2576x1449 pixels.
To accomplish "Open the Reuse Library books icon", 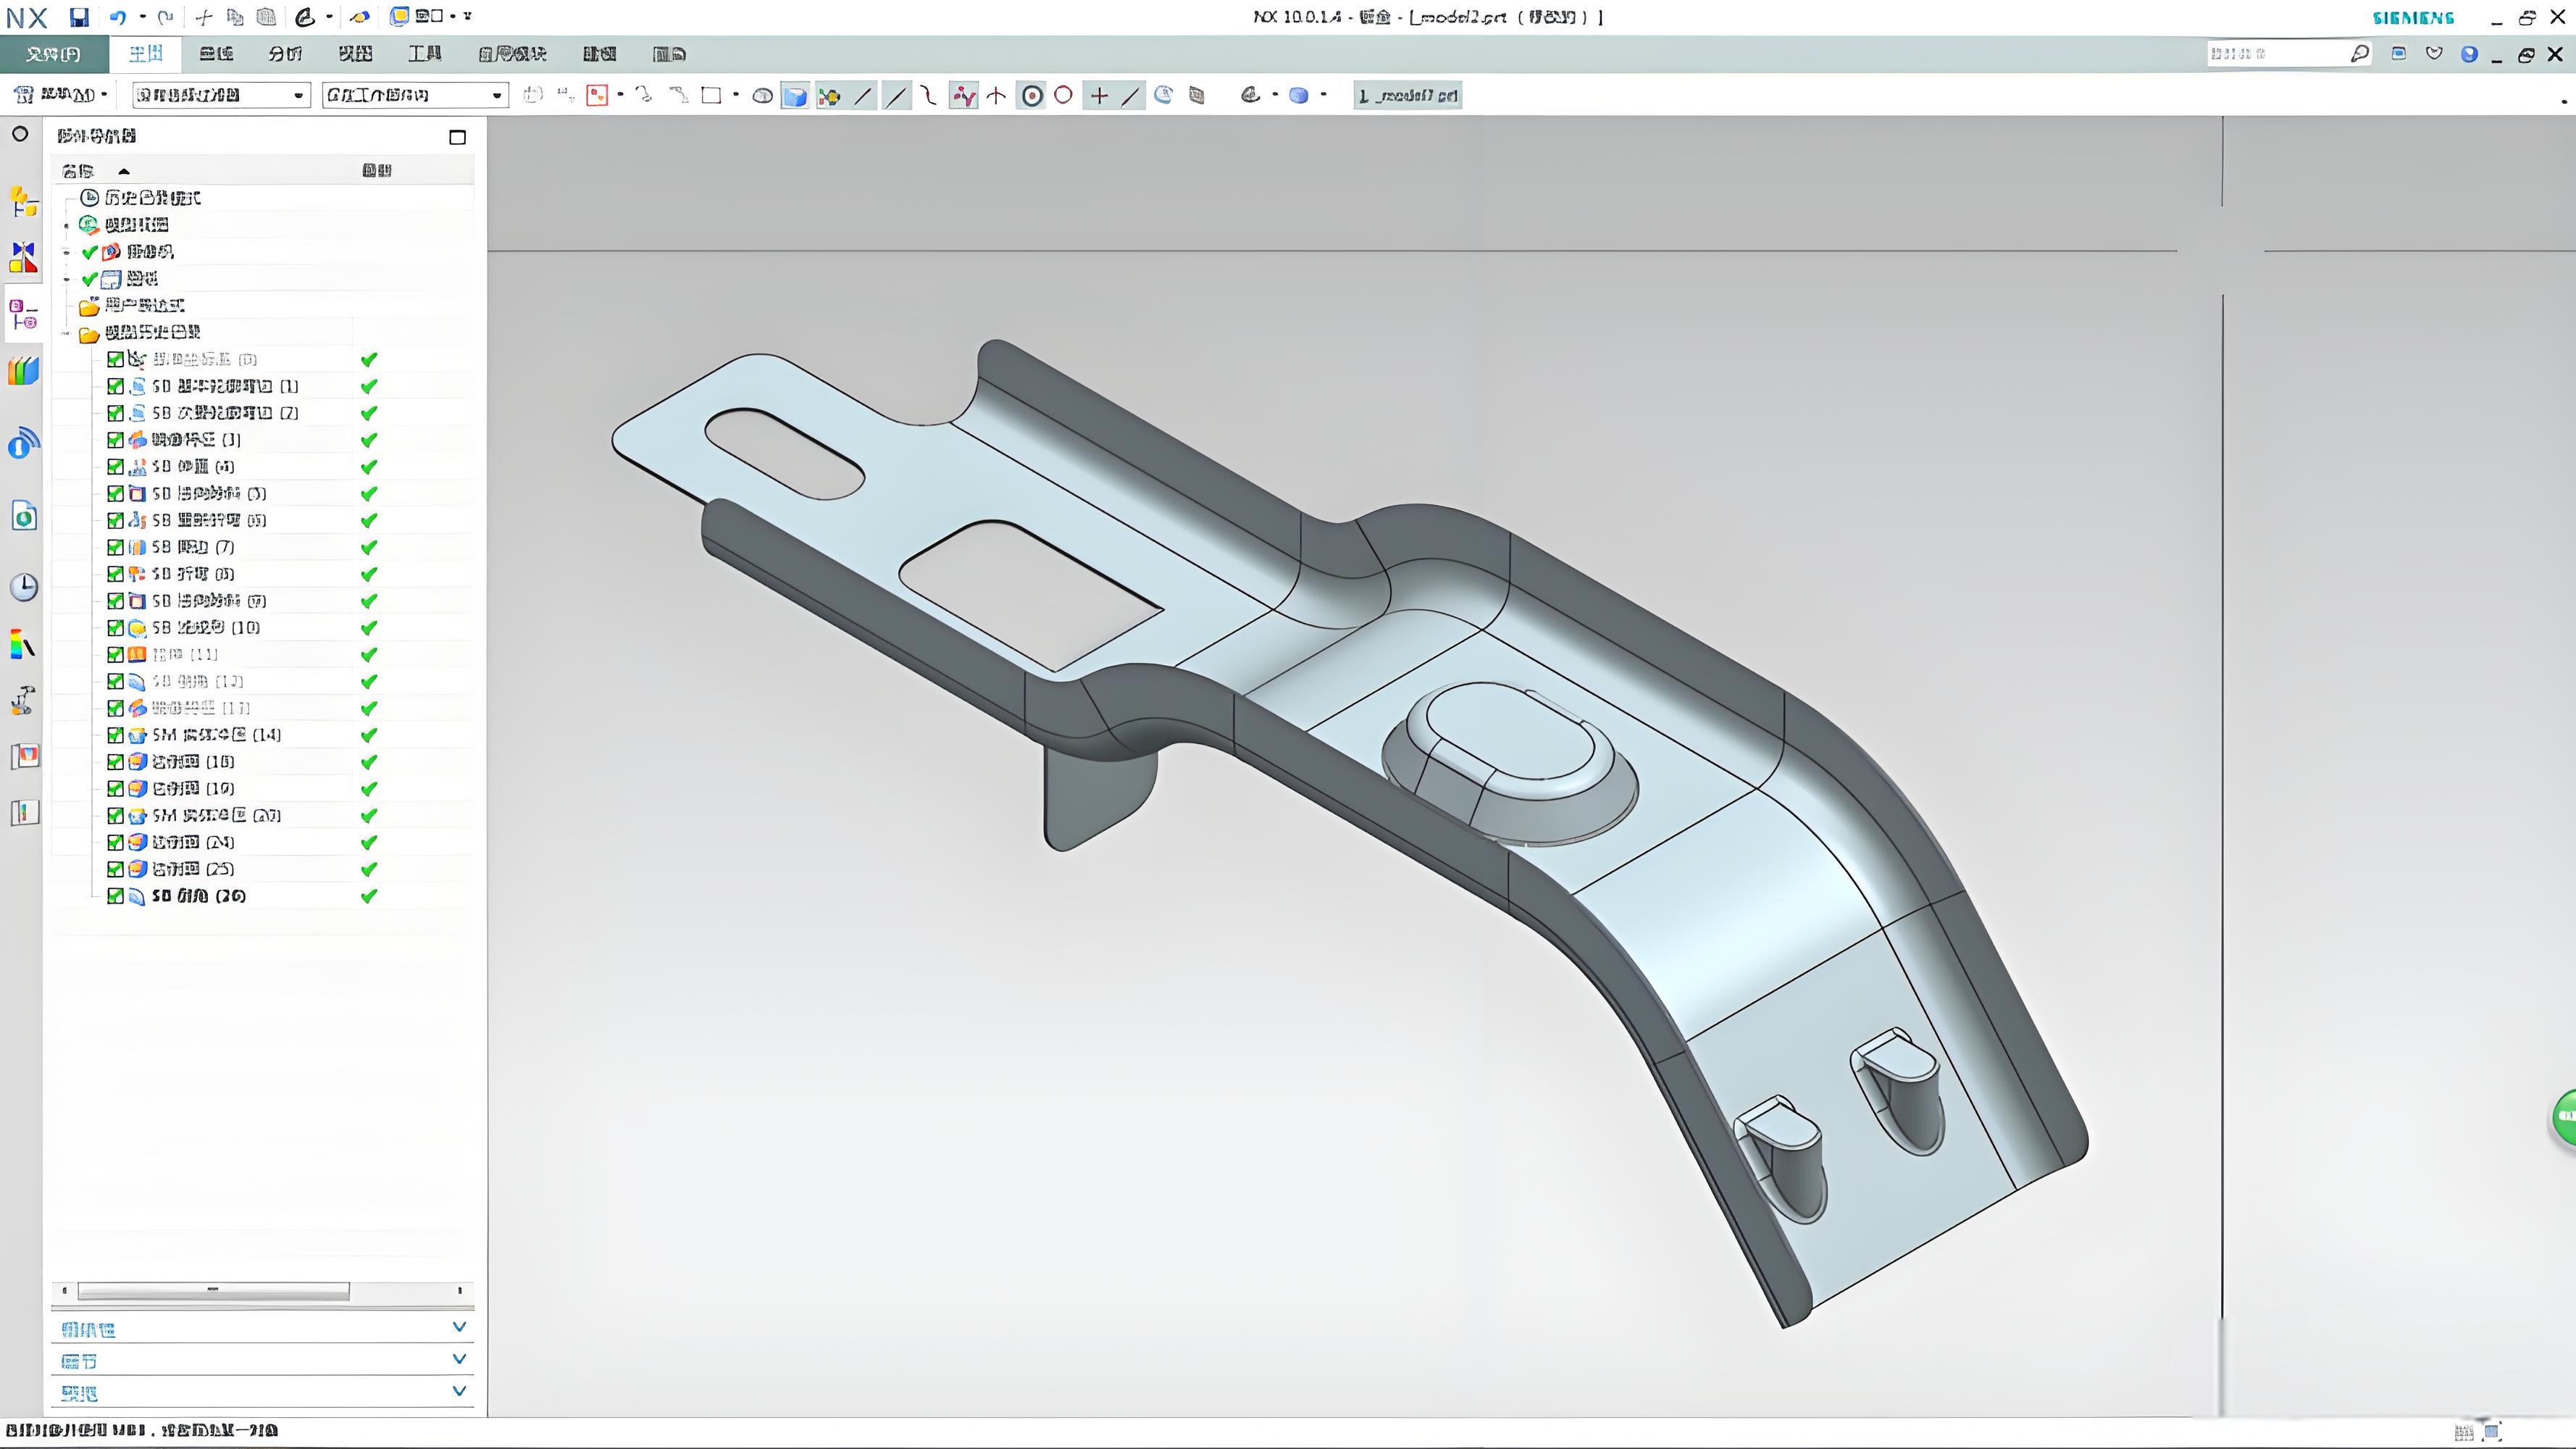I will point(23,371).
